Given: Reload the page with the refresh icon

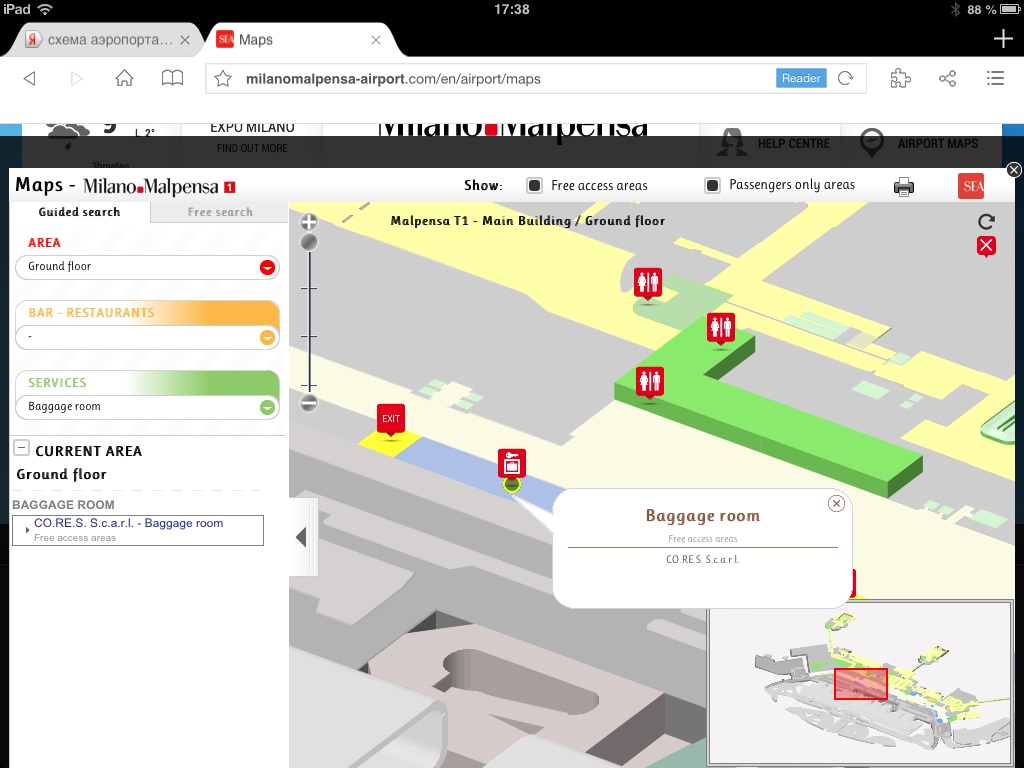Looking at the screenshot, I should coord(846,78).
